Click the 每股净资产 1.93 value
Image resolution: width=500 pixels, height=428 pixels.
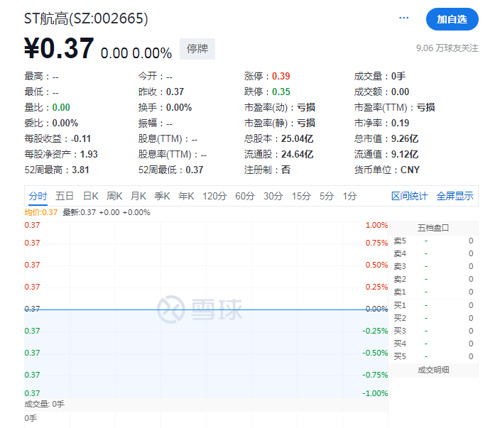89,154
